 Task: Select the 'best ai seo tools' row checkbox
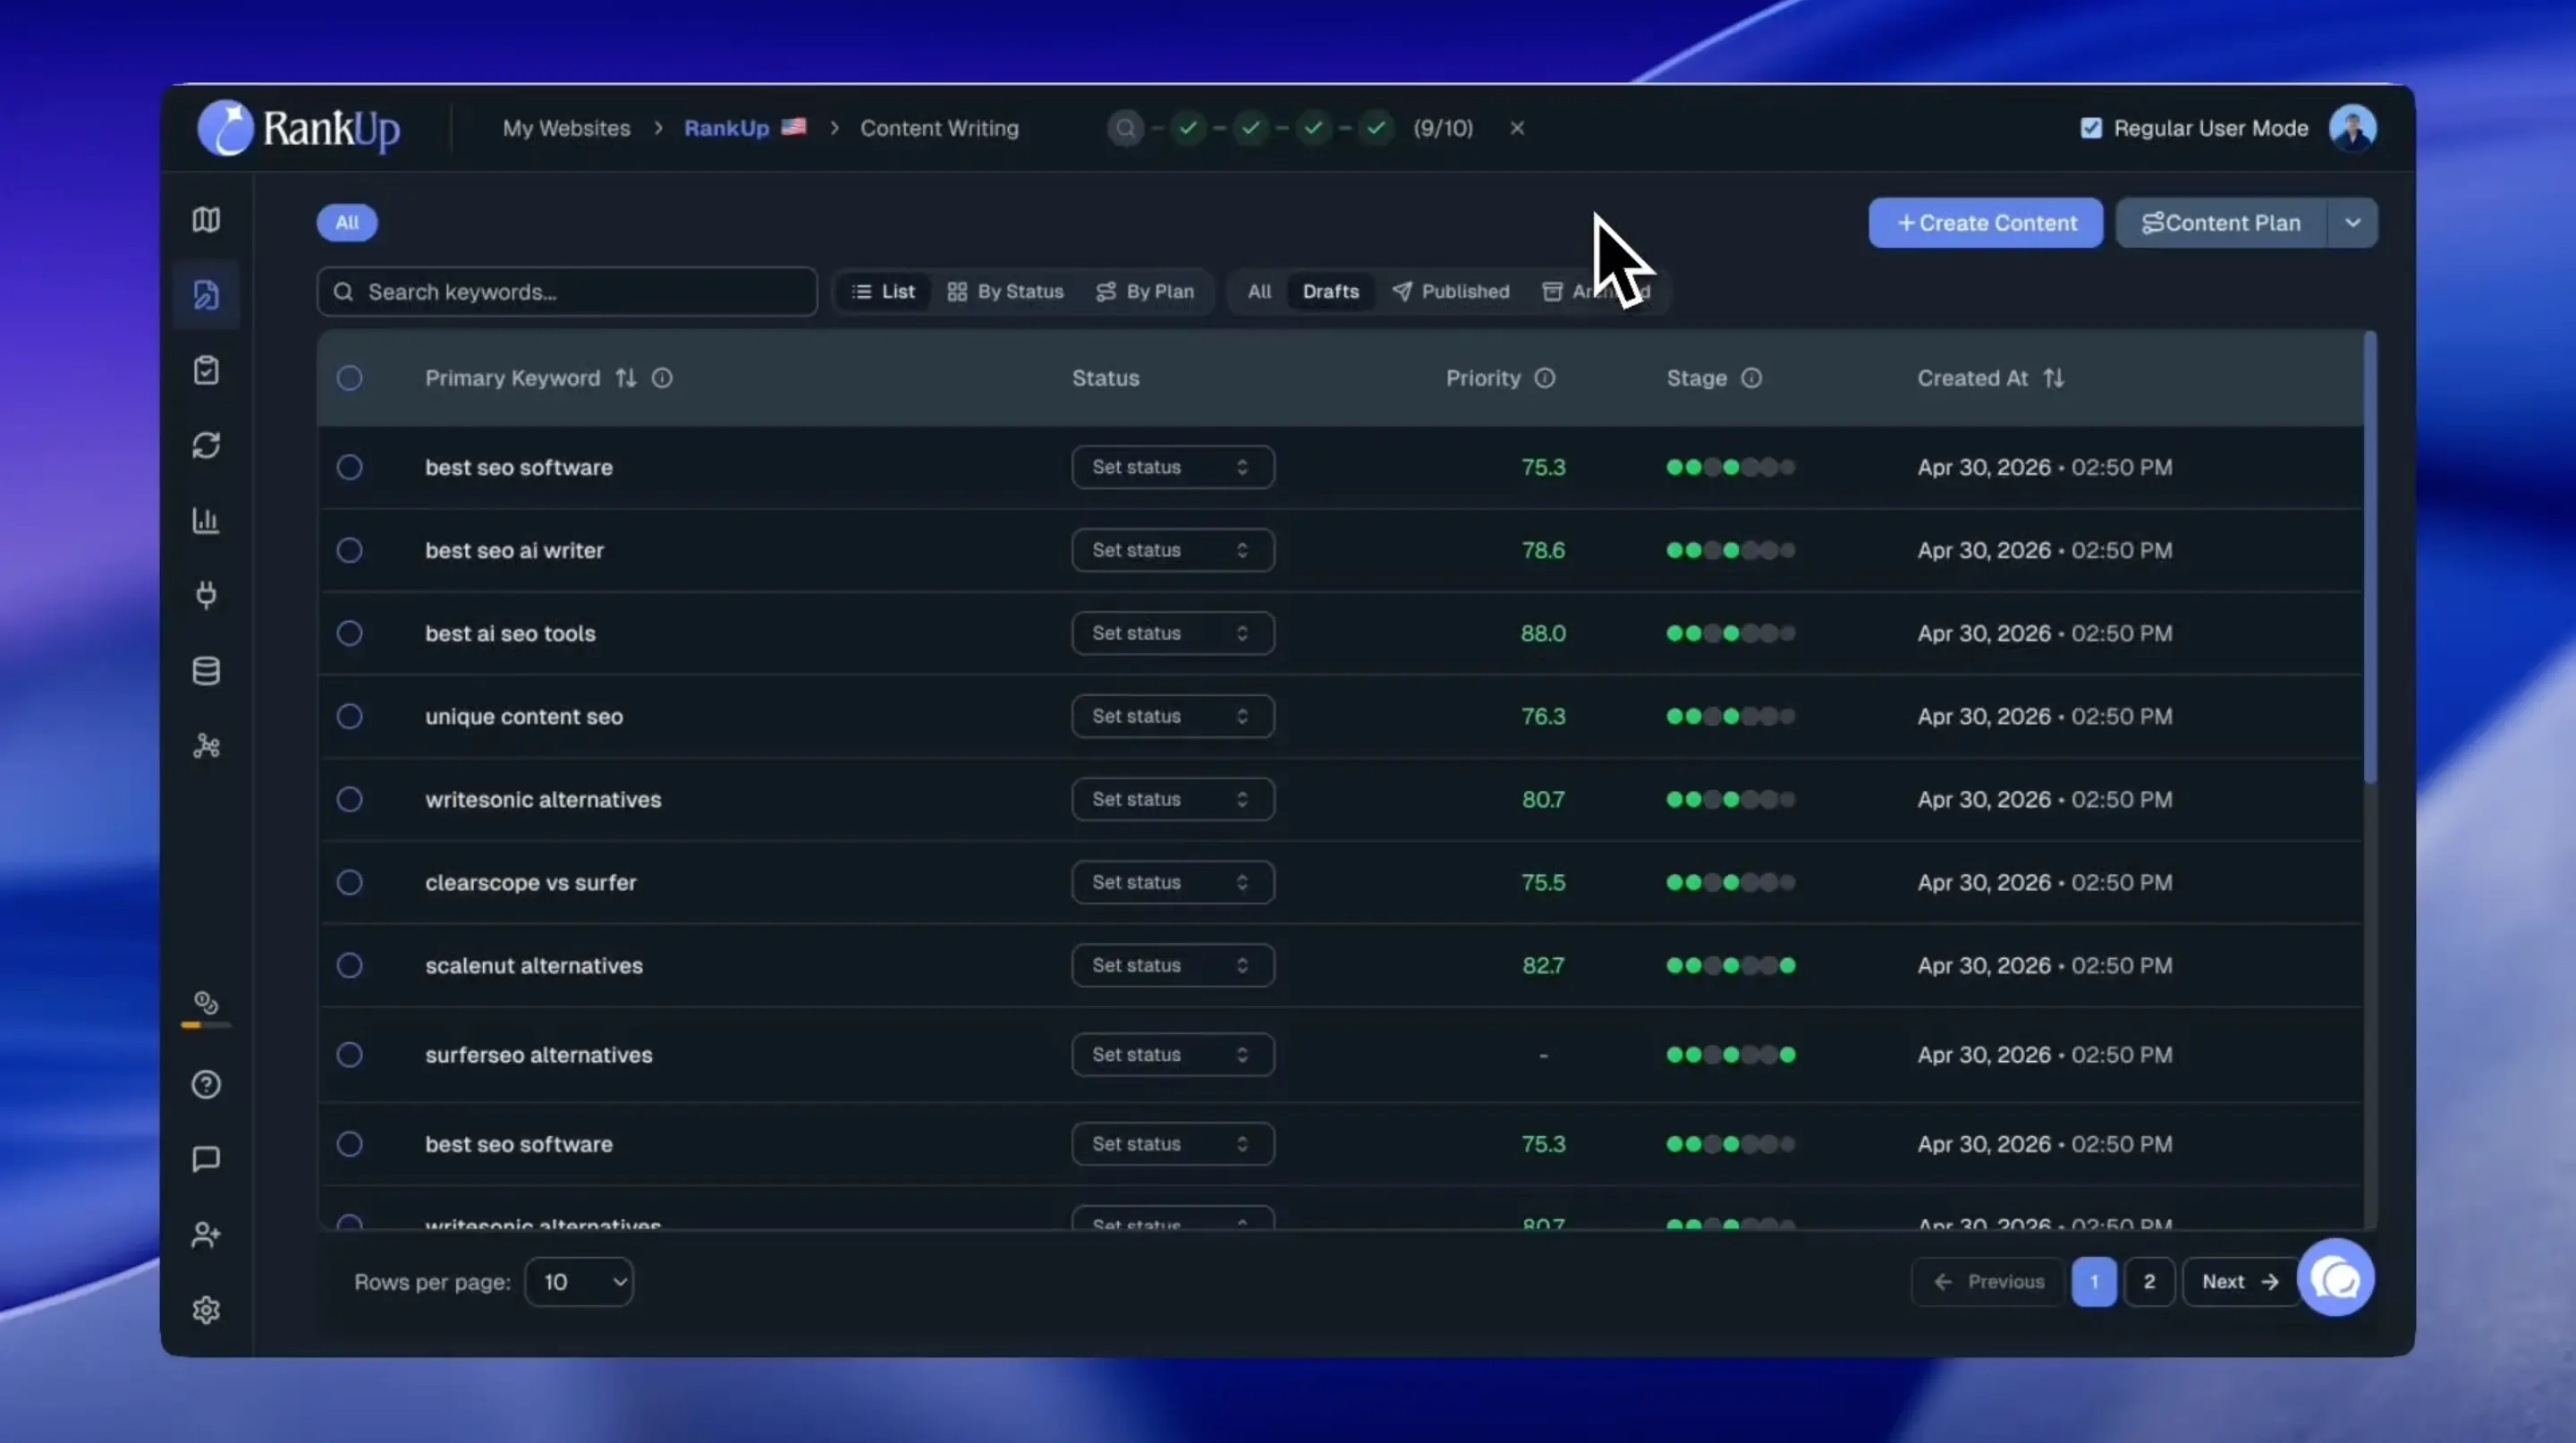point(349,633)
